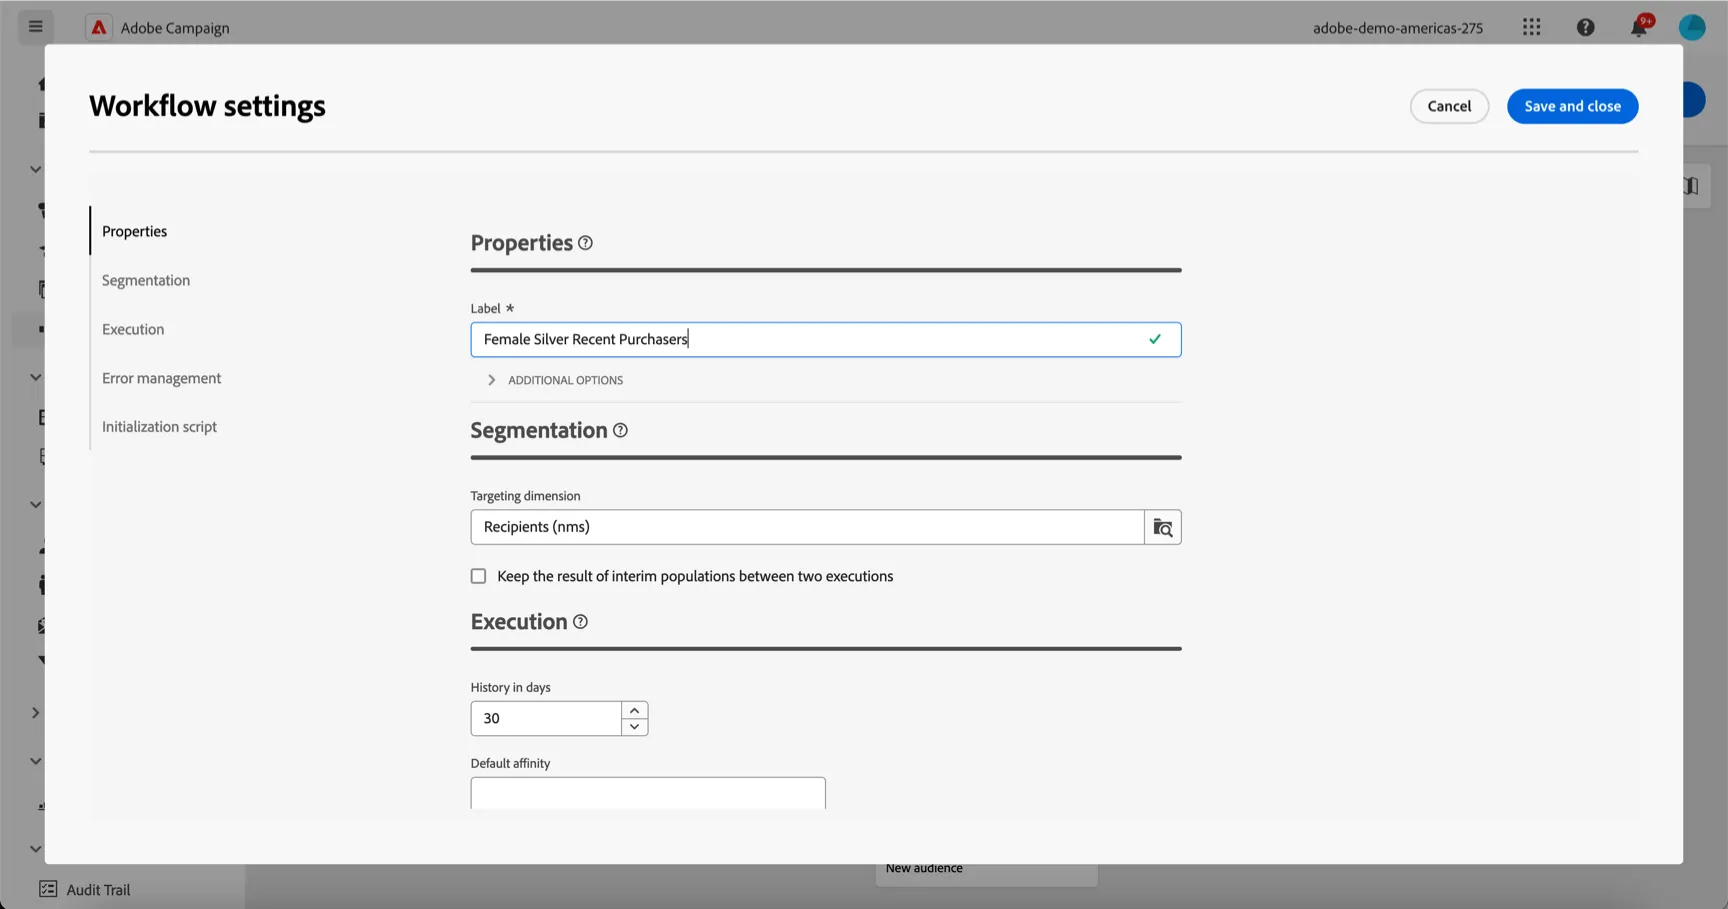Click the Label text field
The image size is (1728, 909).
825,339
